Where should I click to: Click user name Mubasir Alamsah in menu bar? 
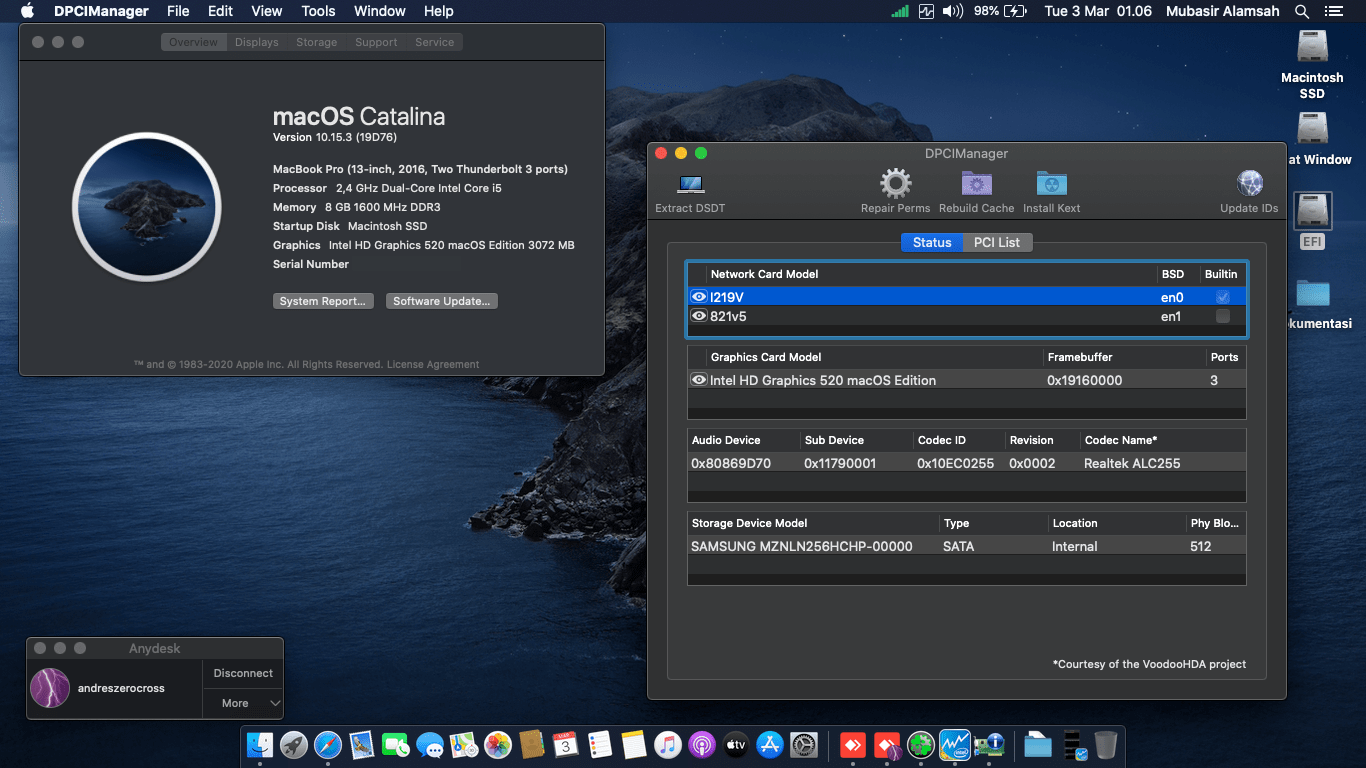point(1222,11)
